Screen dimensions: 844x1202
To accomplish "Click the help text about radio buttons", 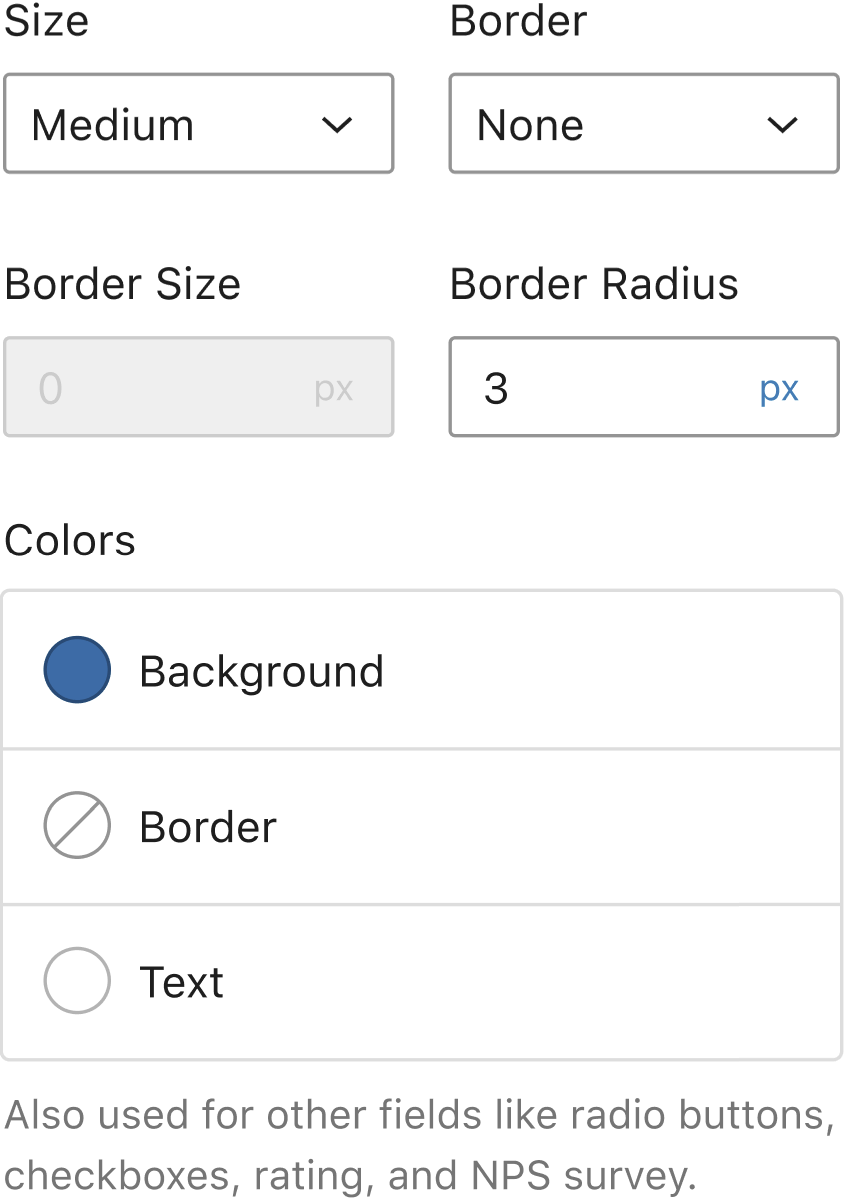I will click(420, 1145).
